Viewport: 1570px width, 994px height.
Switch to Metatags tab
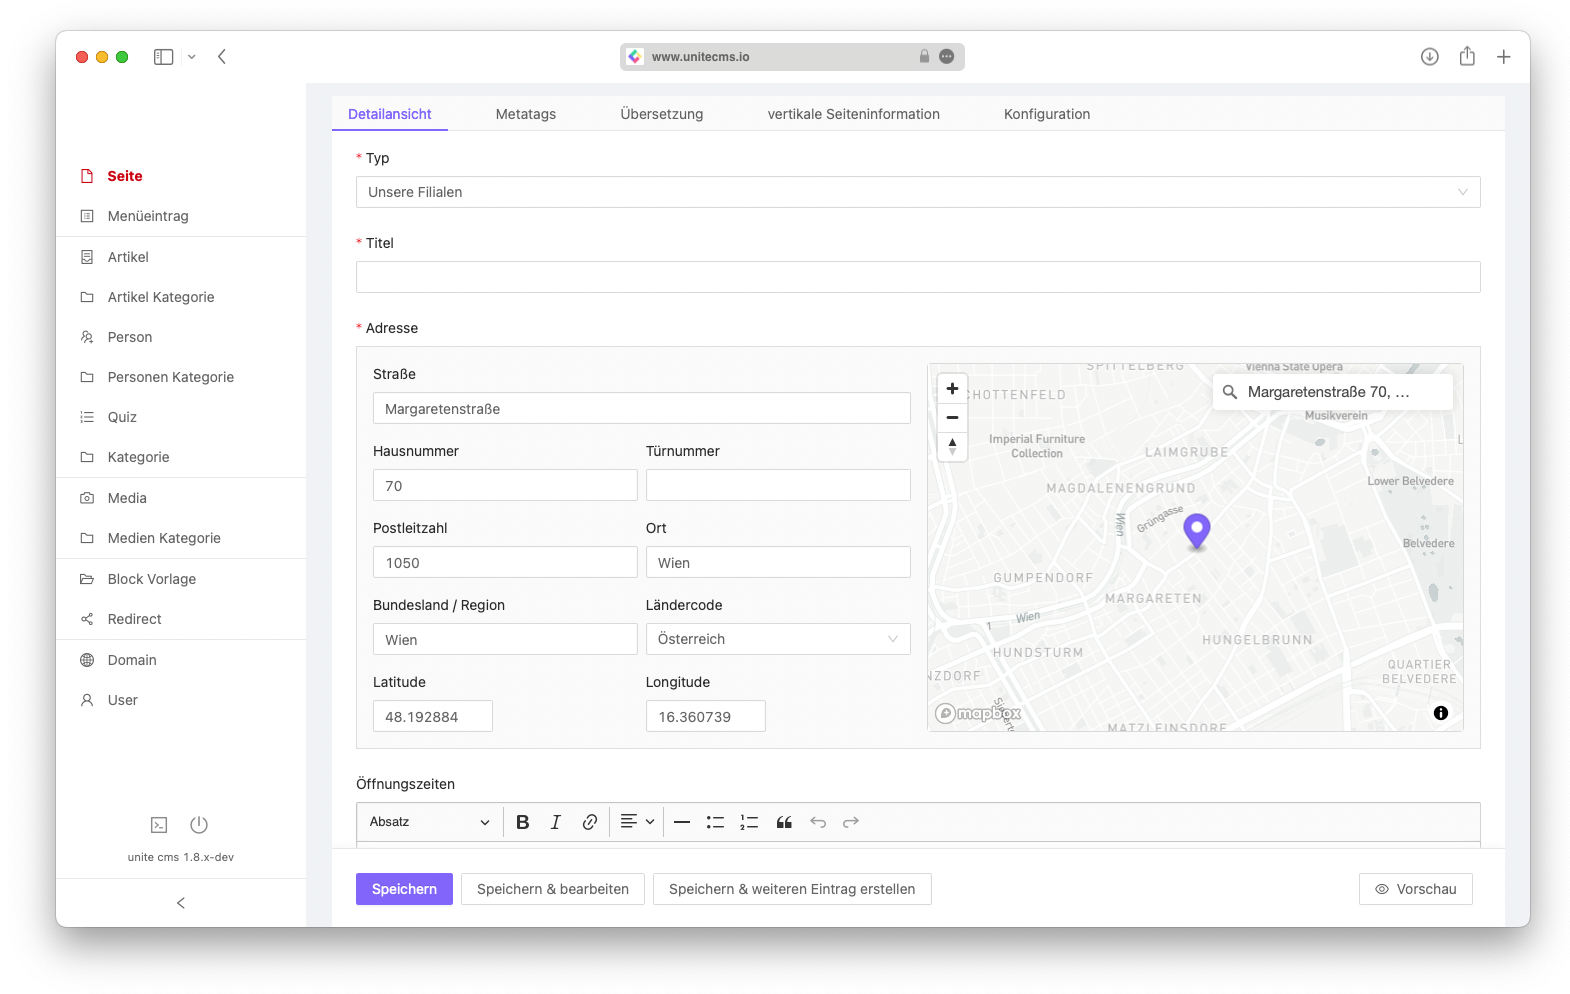click(526, 114)
